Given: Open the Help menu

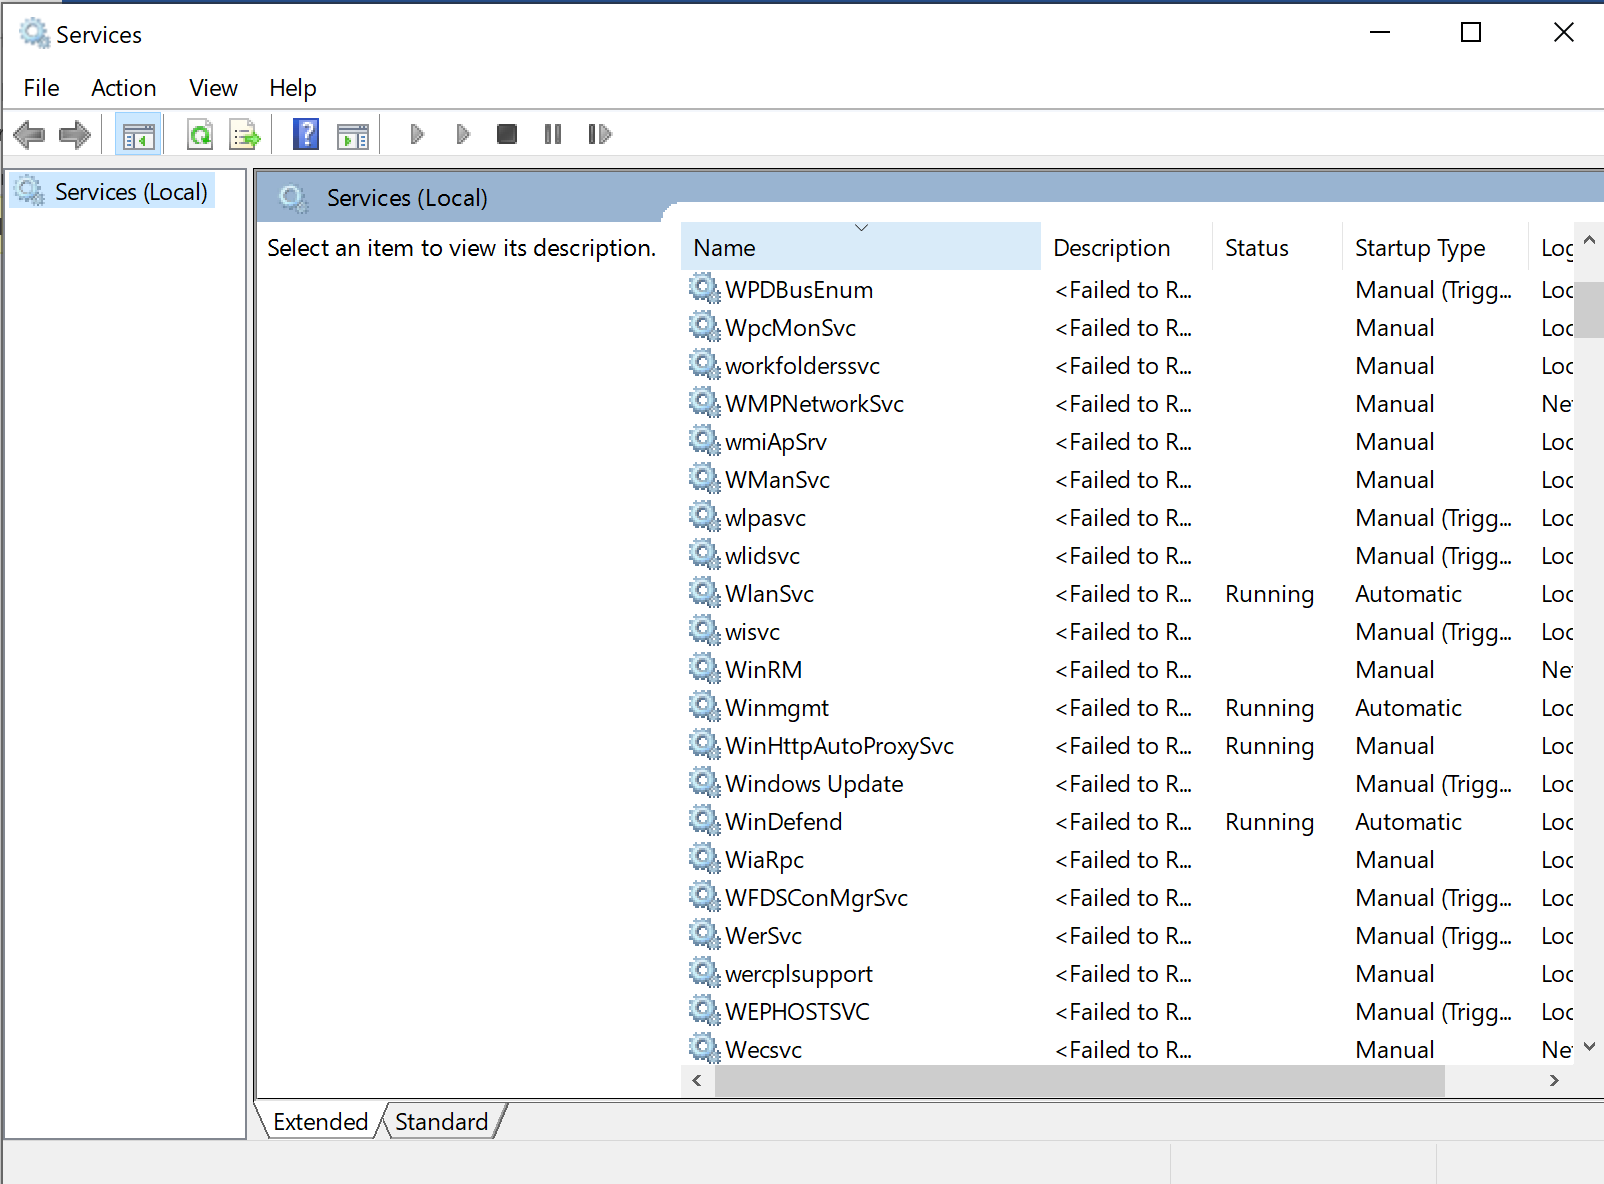Looking at the screenshot, I should (293, 88).
